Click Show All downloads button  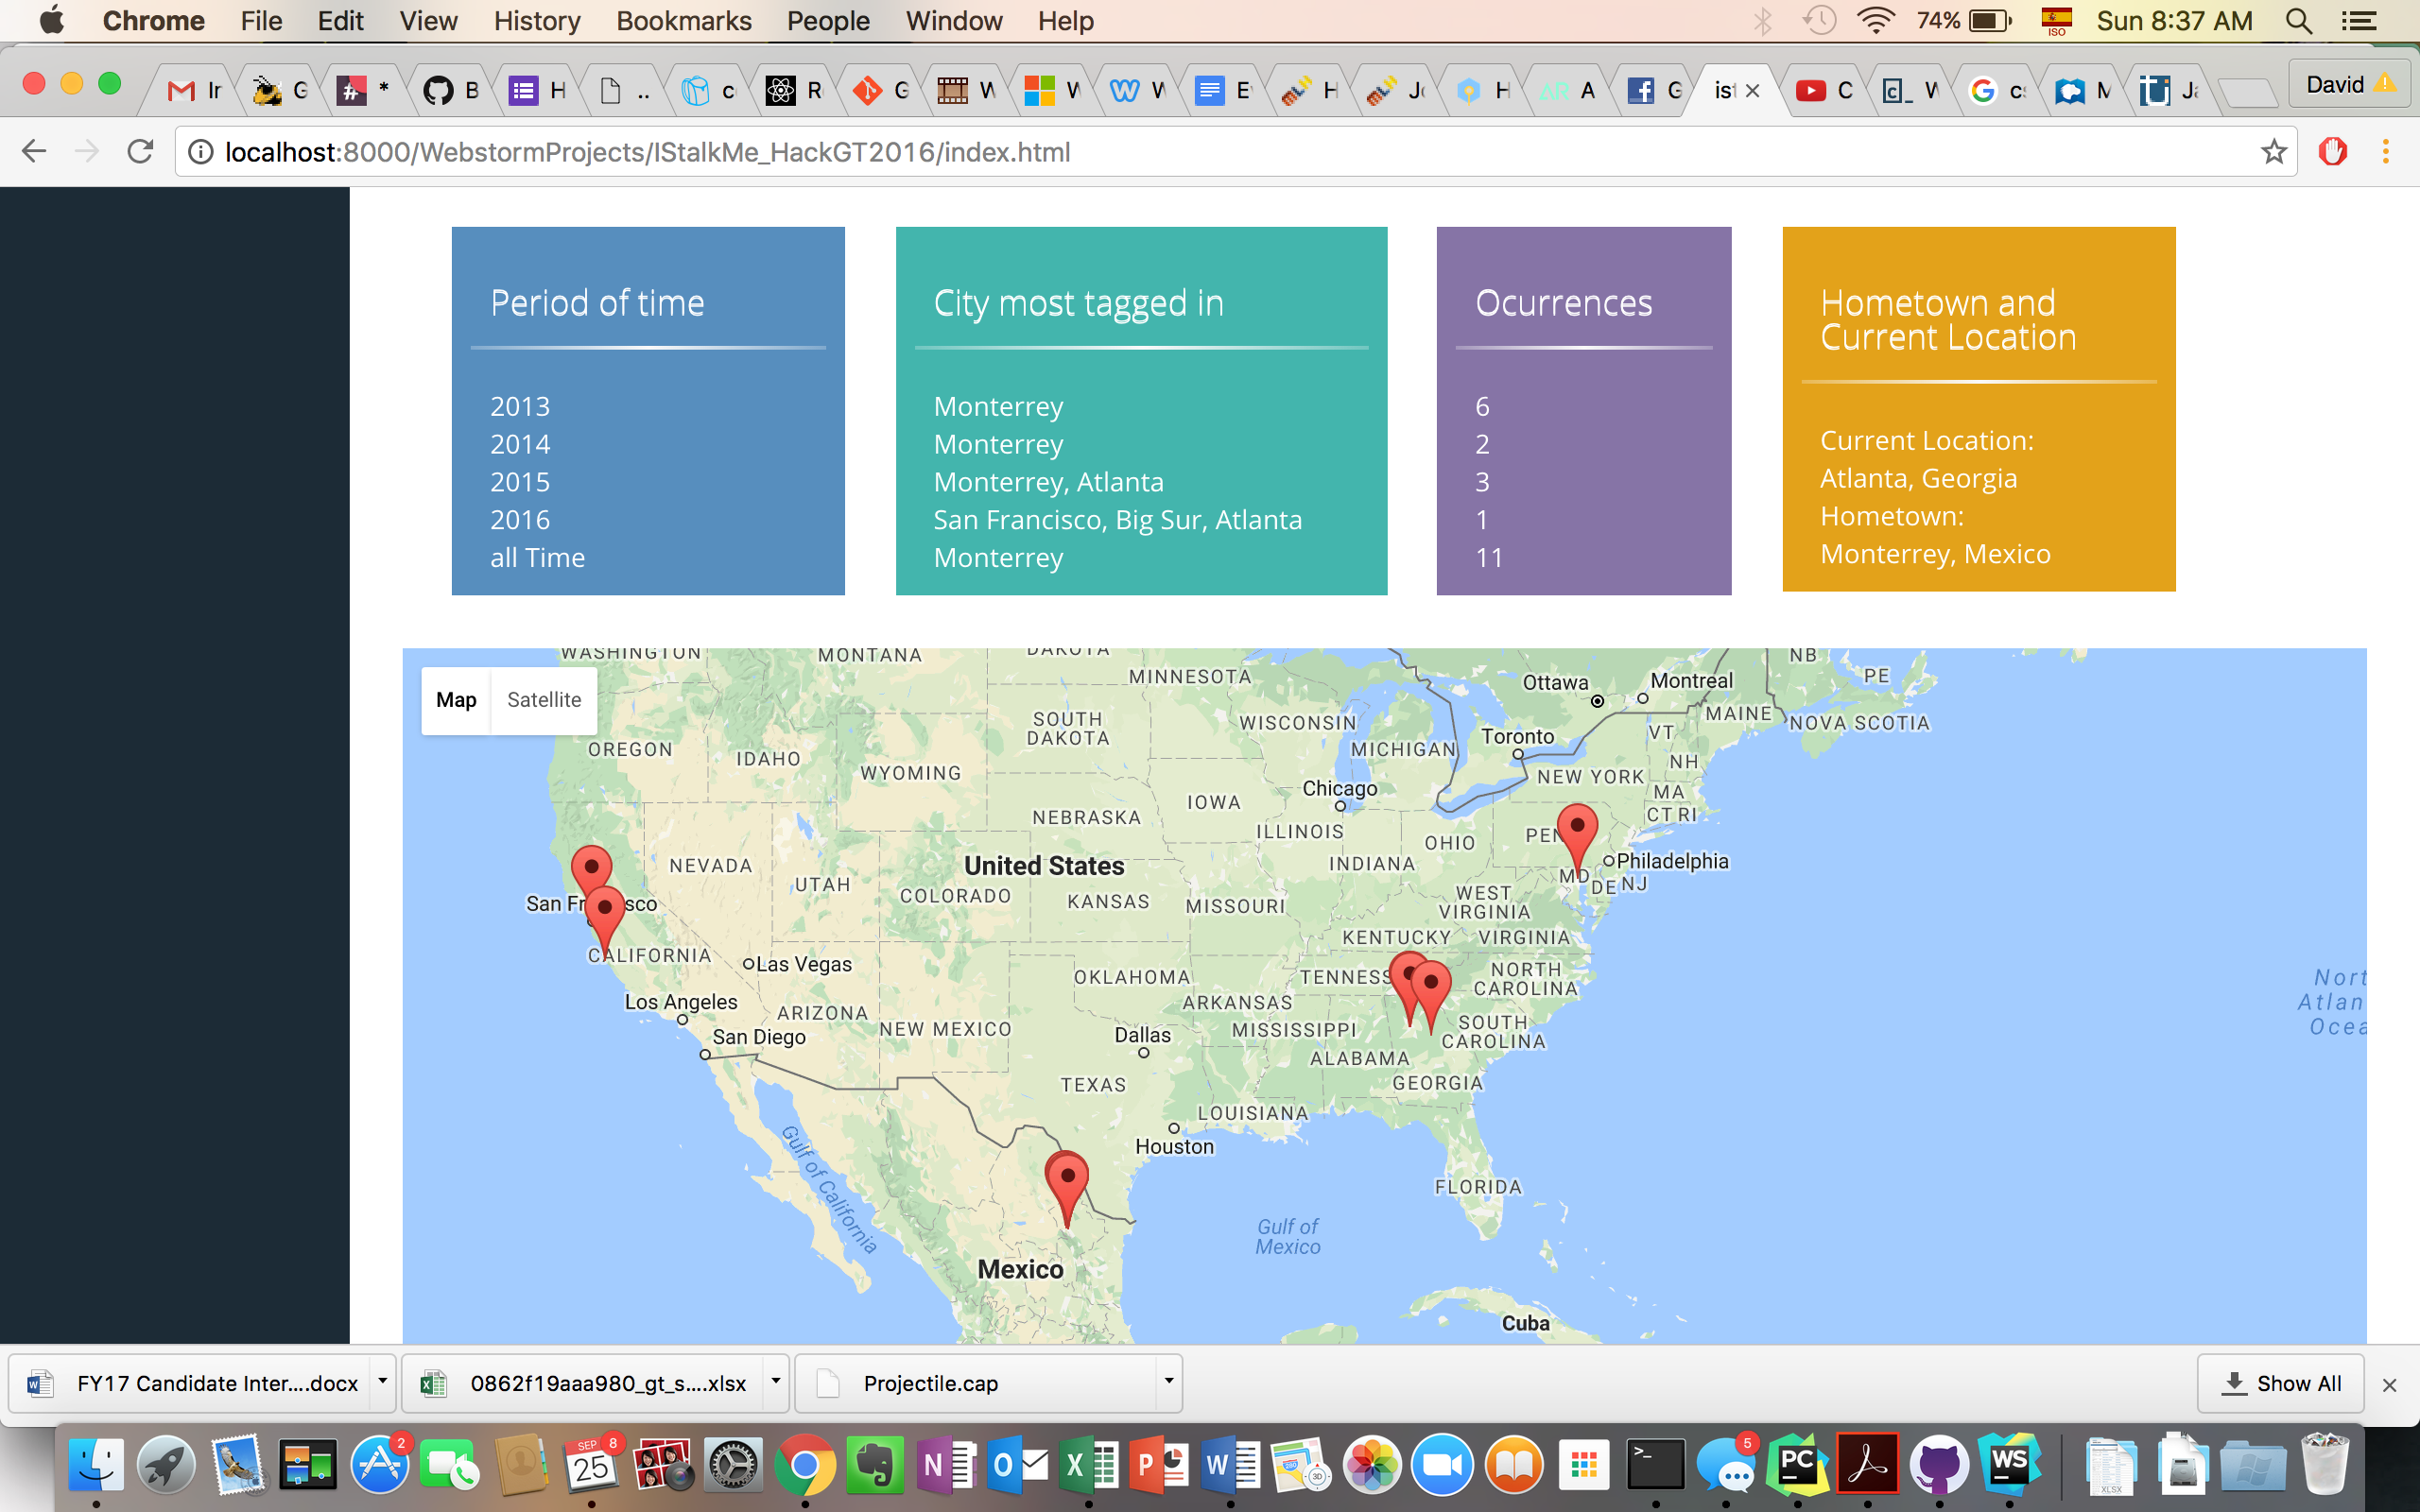pos(2280,1383)
